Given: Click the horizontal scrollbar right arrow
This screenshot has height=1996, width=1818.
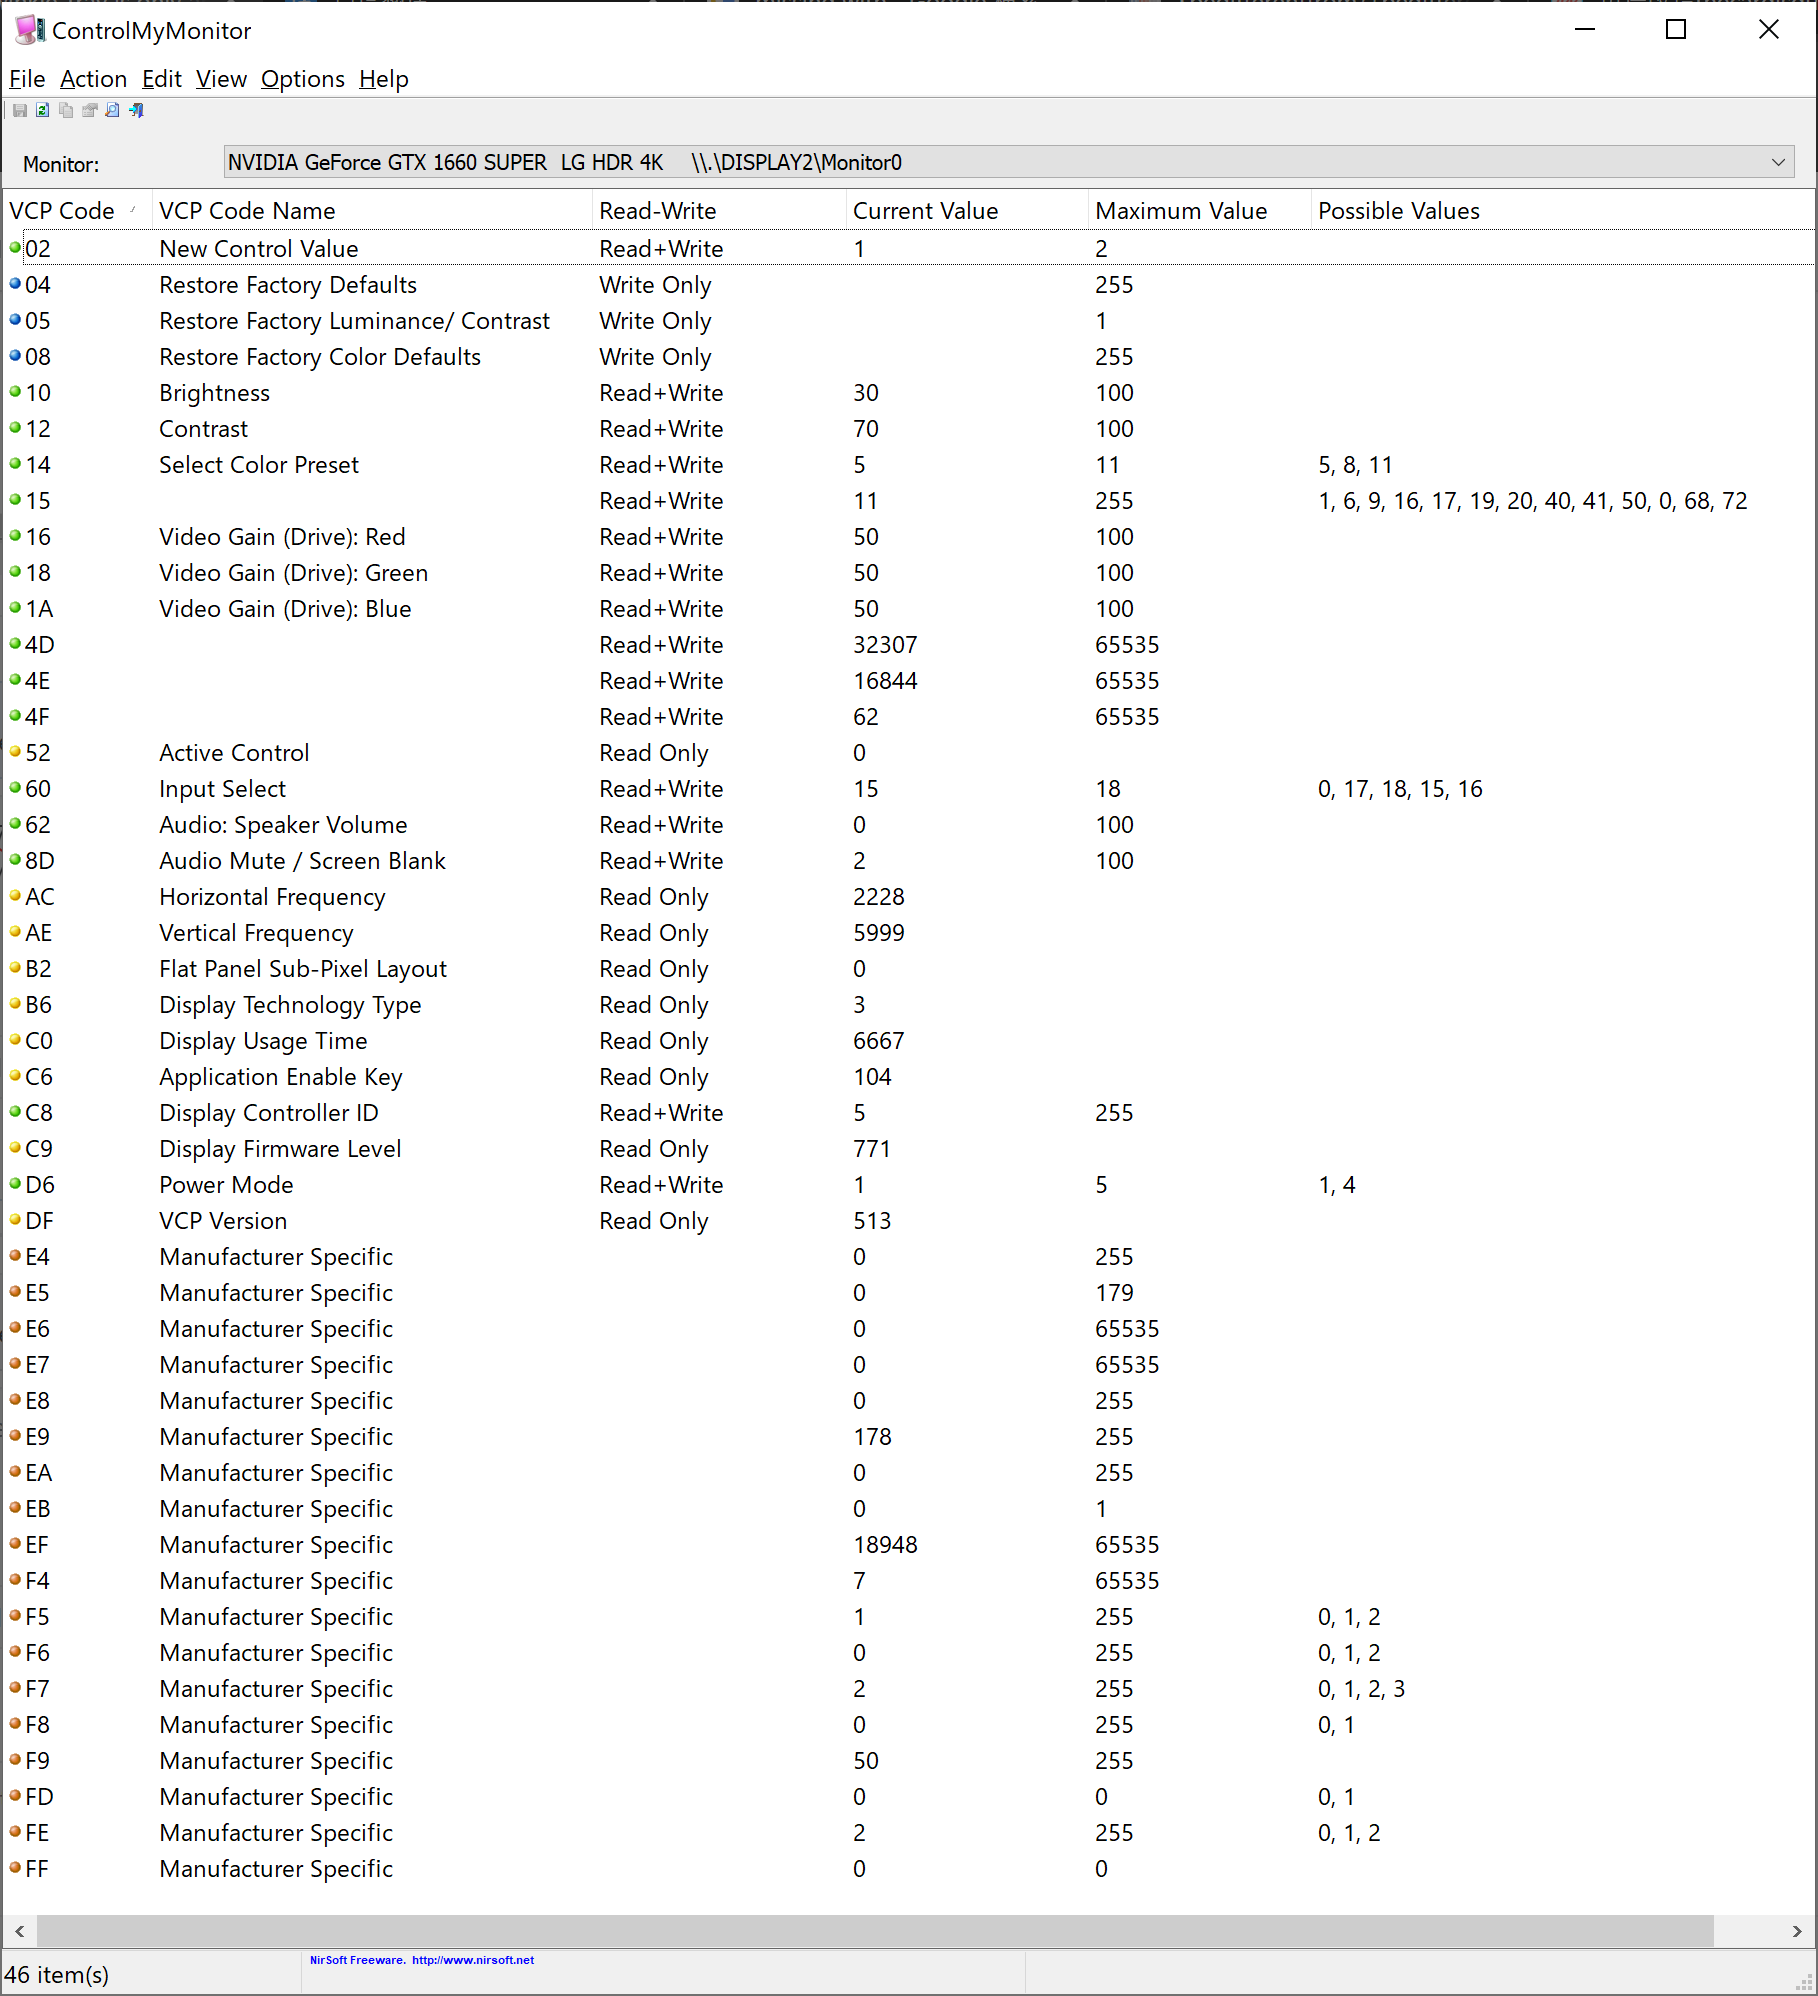Looking at the screenshot, I should [x=1797, y=1931].
